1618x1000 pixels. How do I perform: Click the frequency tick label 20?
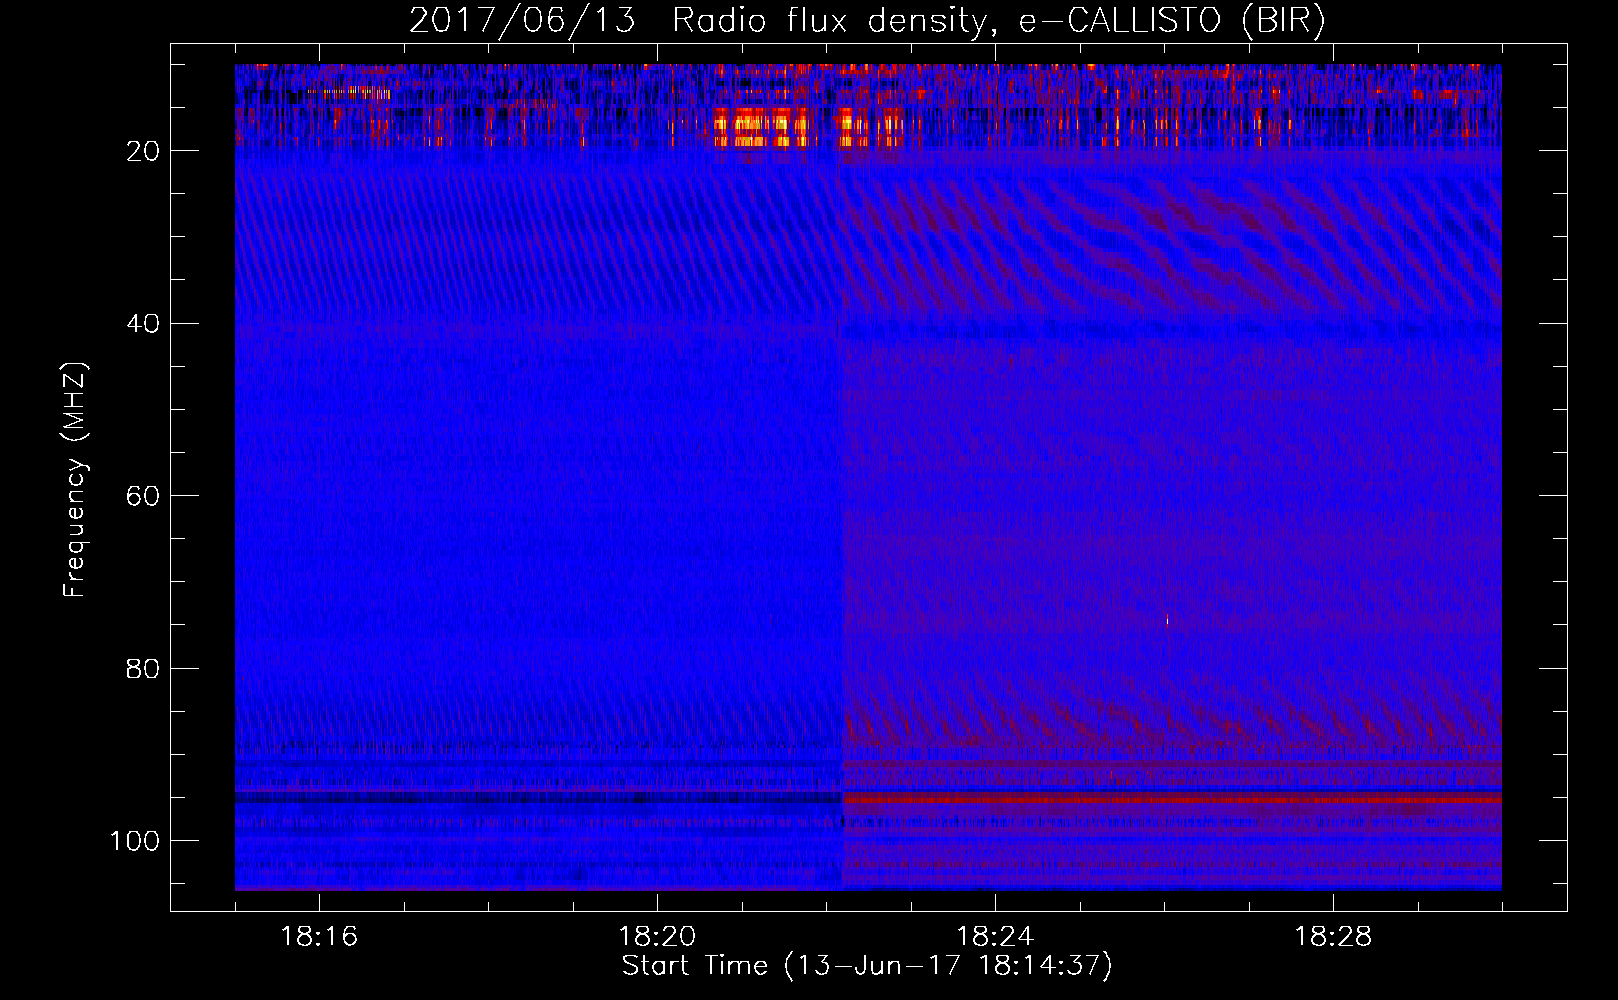click(x=143, y=151)
